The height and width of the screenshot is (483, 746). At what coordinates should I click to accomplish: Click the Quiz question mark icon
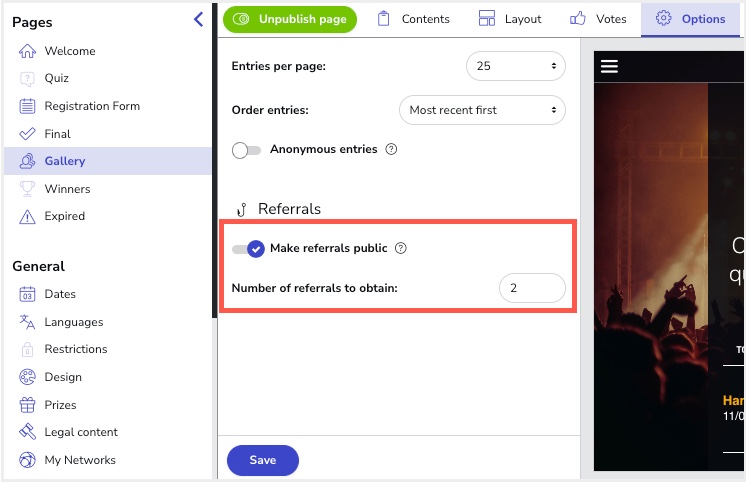pyautogui.click(x=27, y=79)
